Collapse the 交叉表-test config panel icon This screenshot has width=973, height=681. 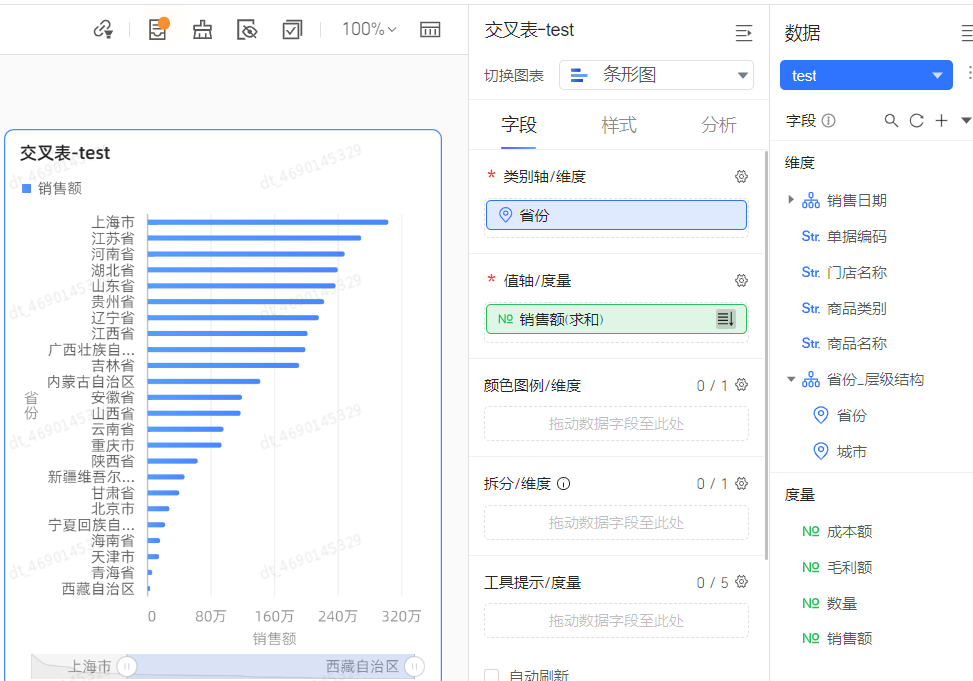[743, 32]
